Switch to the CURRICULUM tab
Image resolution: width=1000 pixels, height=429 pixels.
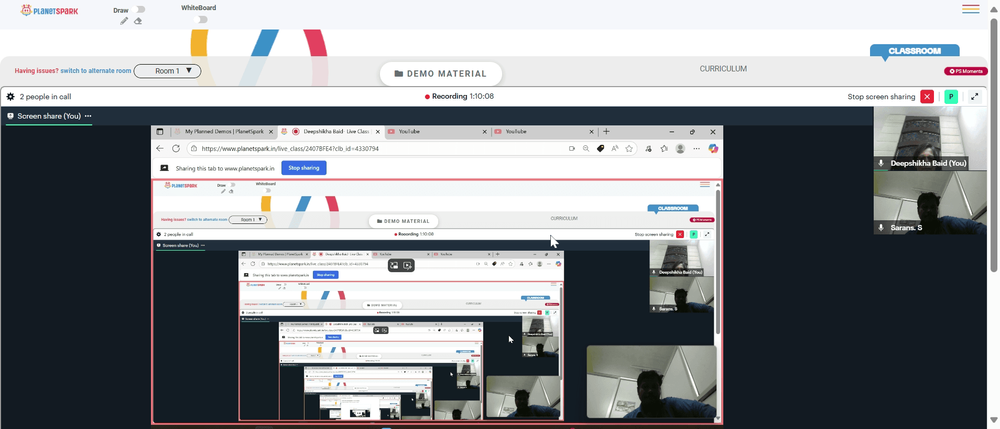pyautogui.click(x=723, y=69)
